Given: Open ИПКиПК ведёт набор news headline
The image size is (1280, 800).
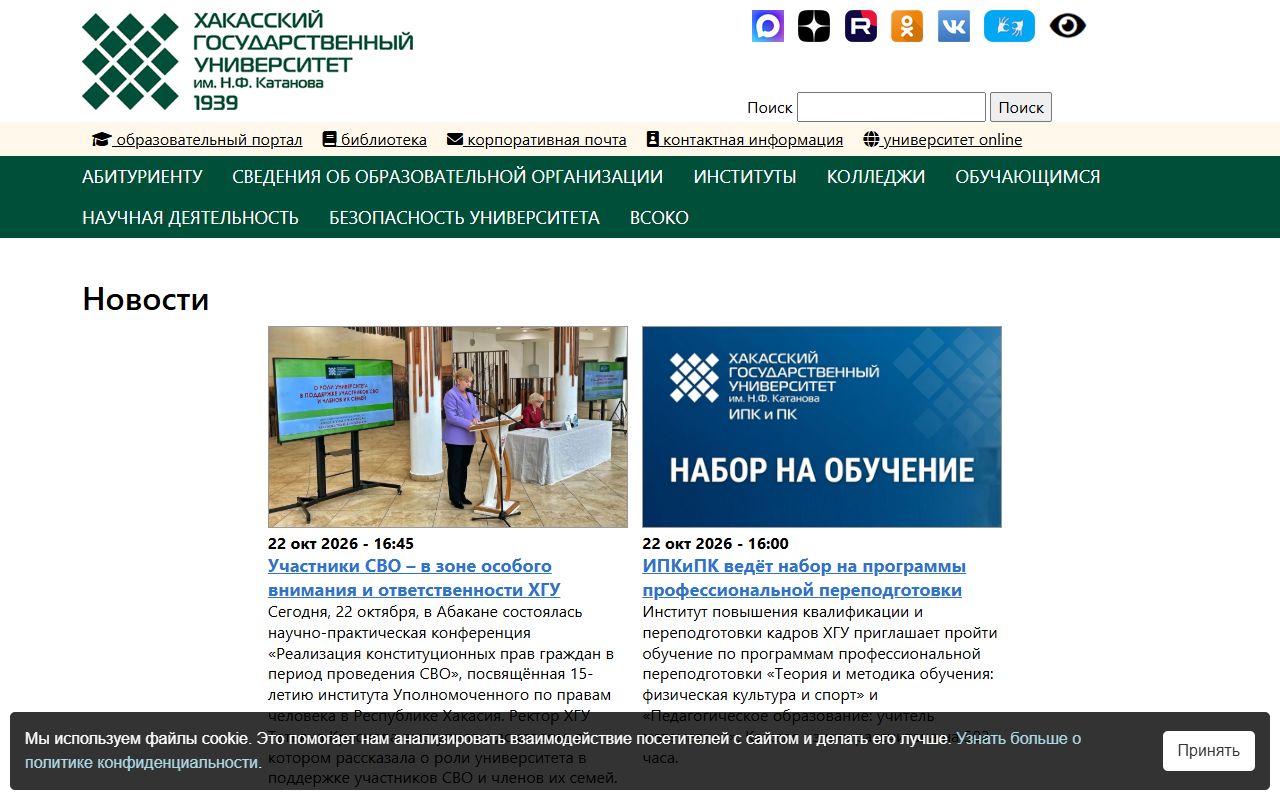Looking at the screenshot, I should tap(804, 578).
